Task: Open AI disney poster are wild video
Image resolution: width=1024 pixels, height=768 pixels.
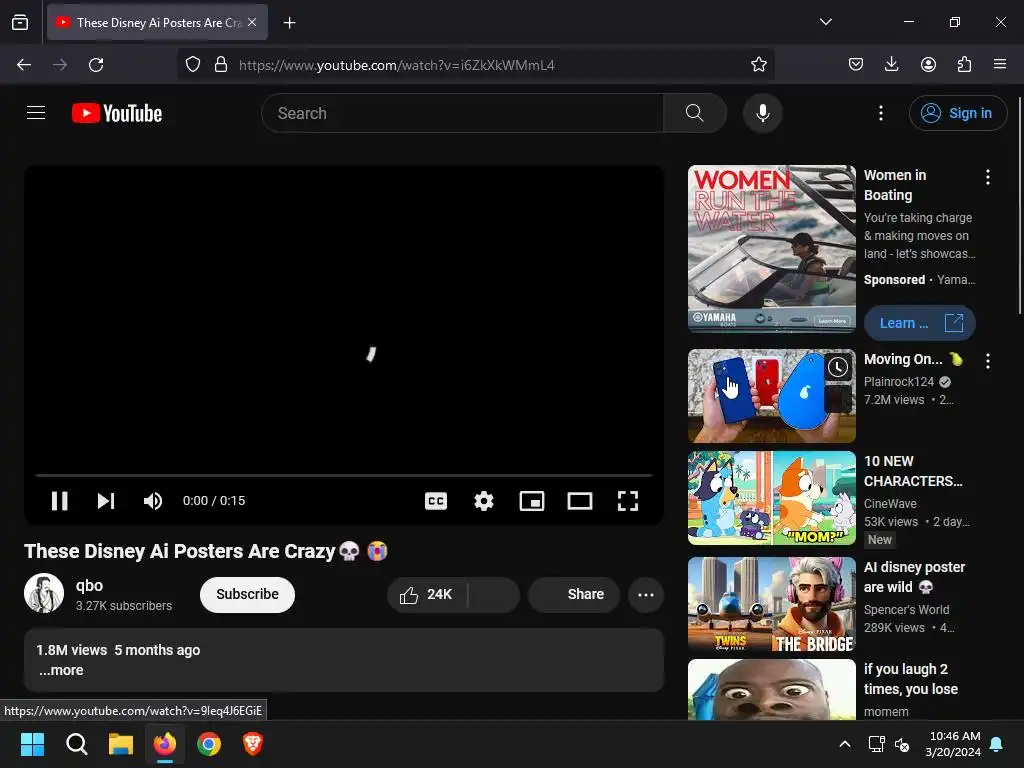Action: tap(771, 604)
